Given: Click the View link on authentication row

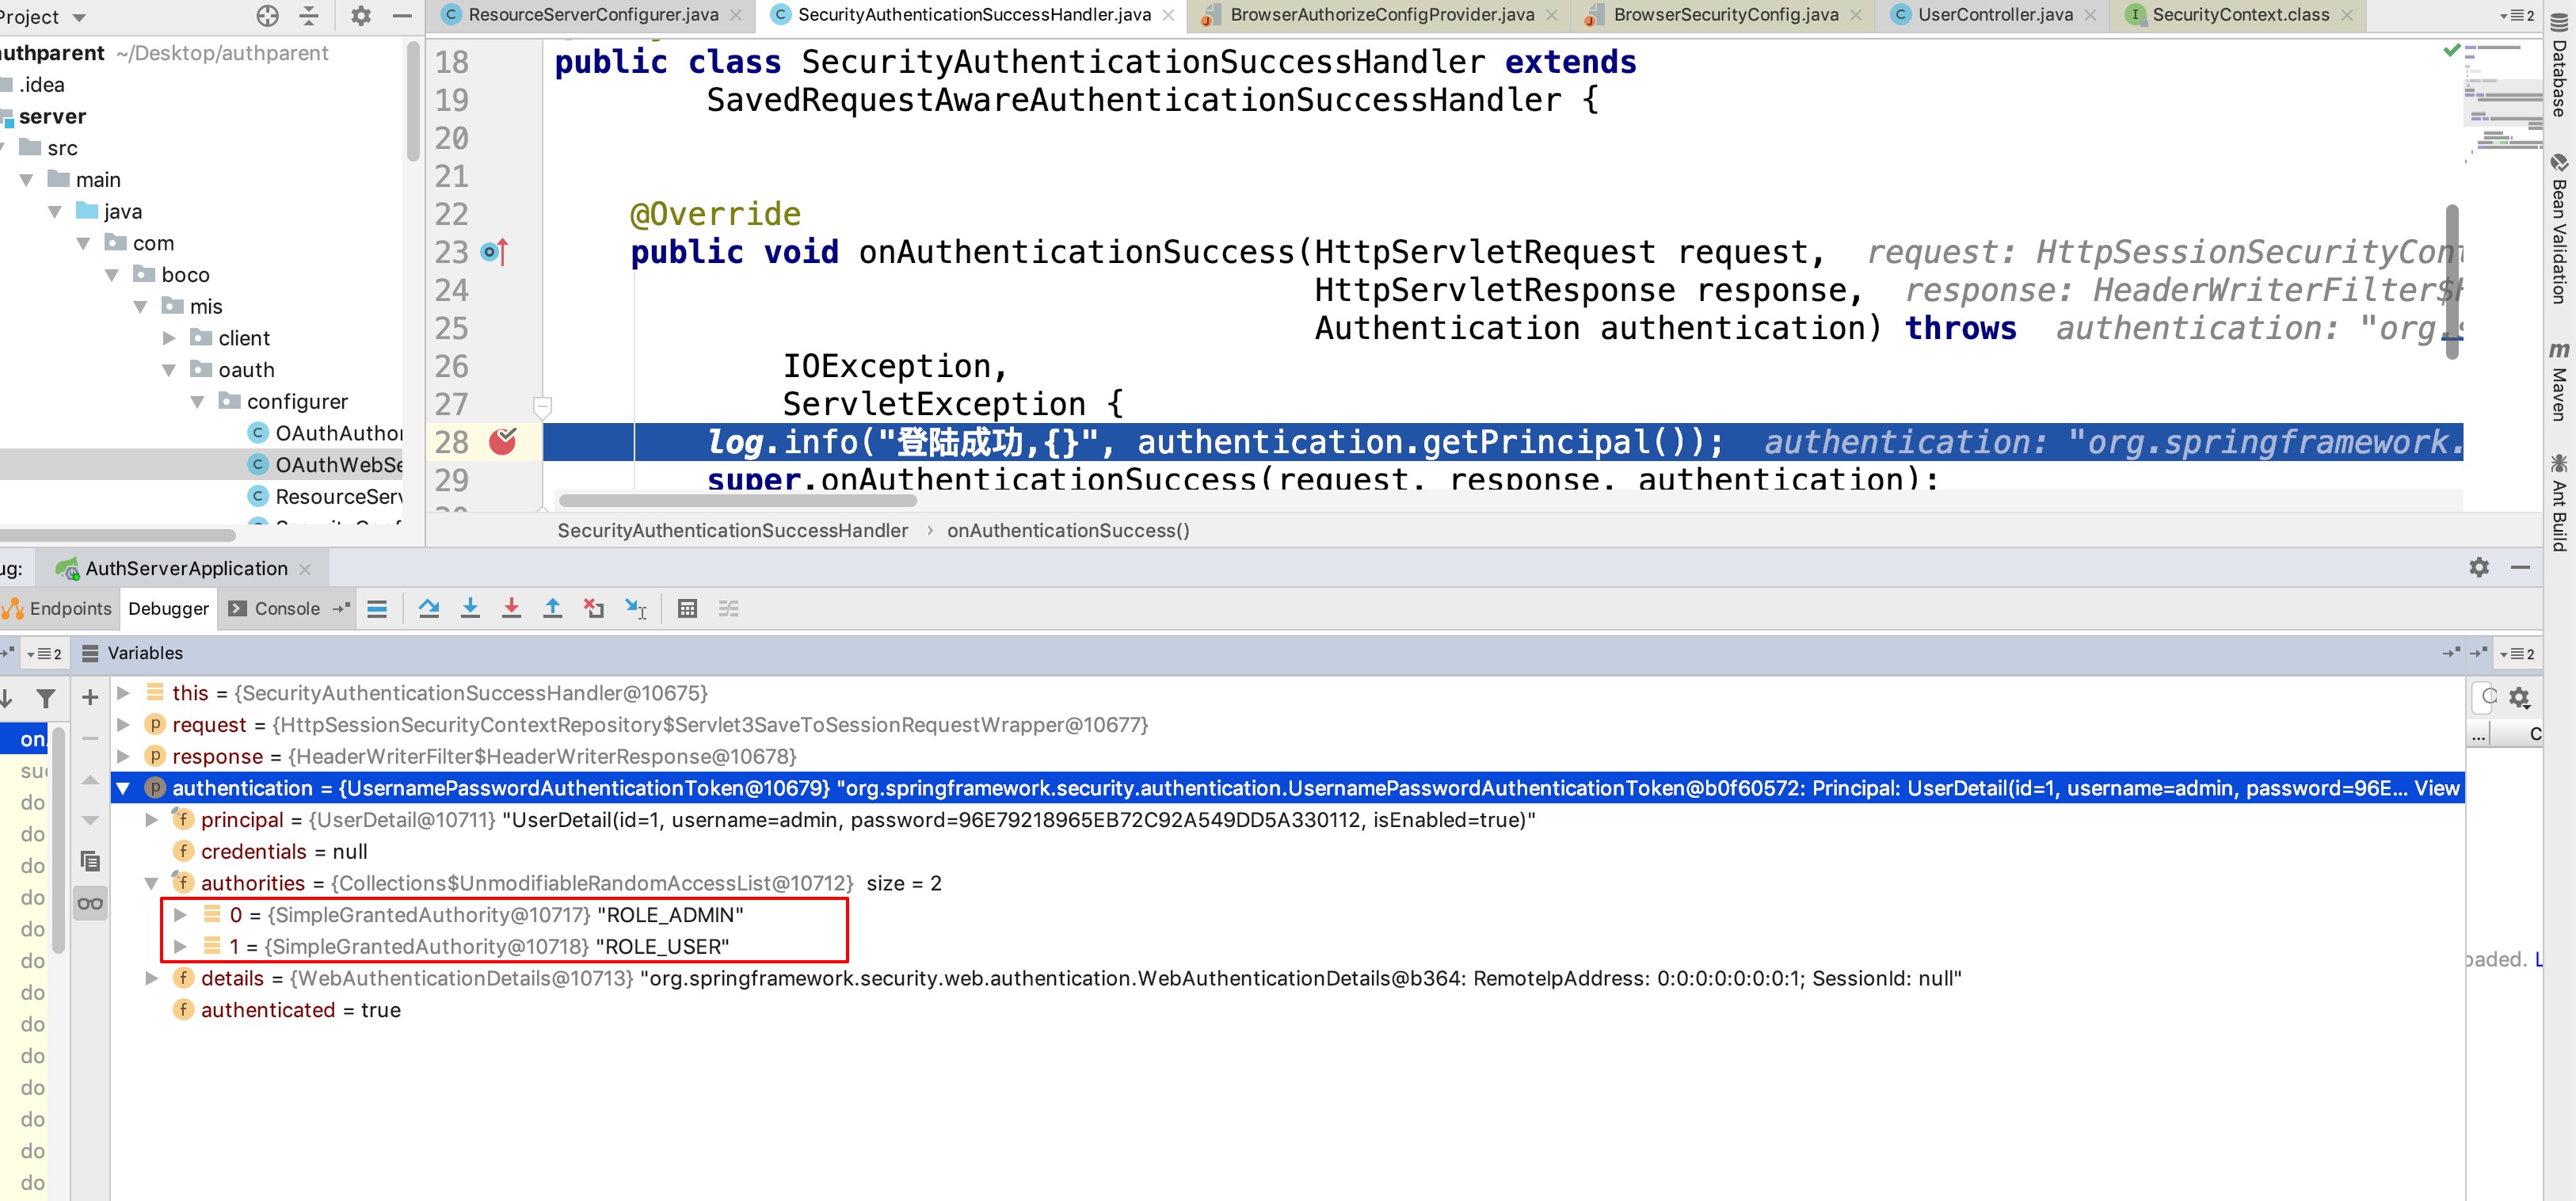Looking at the screenshot, I should 2436,788.
